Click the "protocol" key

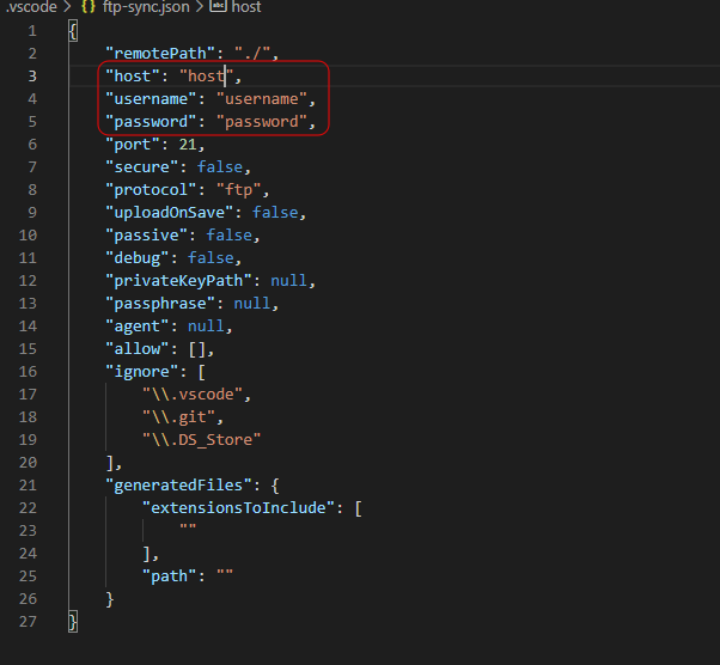pos(151,190)
